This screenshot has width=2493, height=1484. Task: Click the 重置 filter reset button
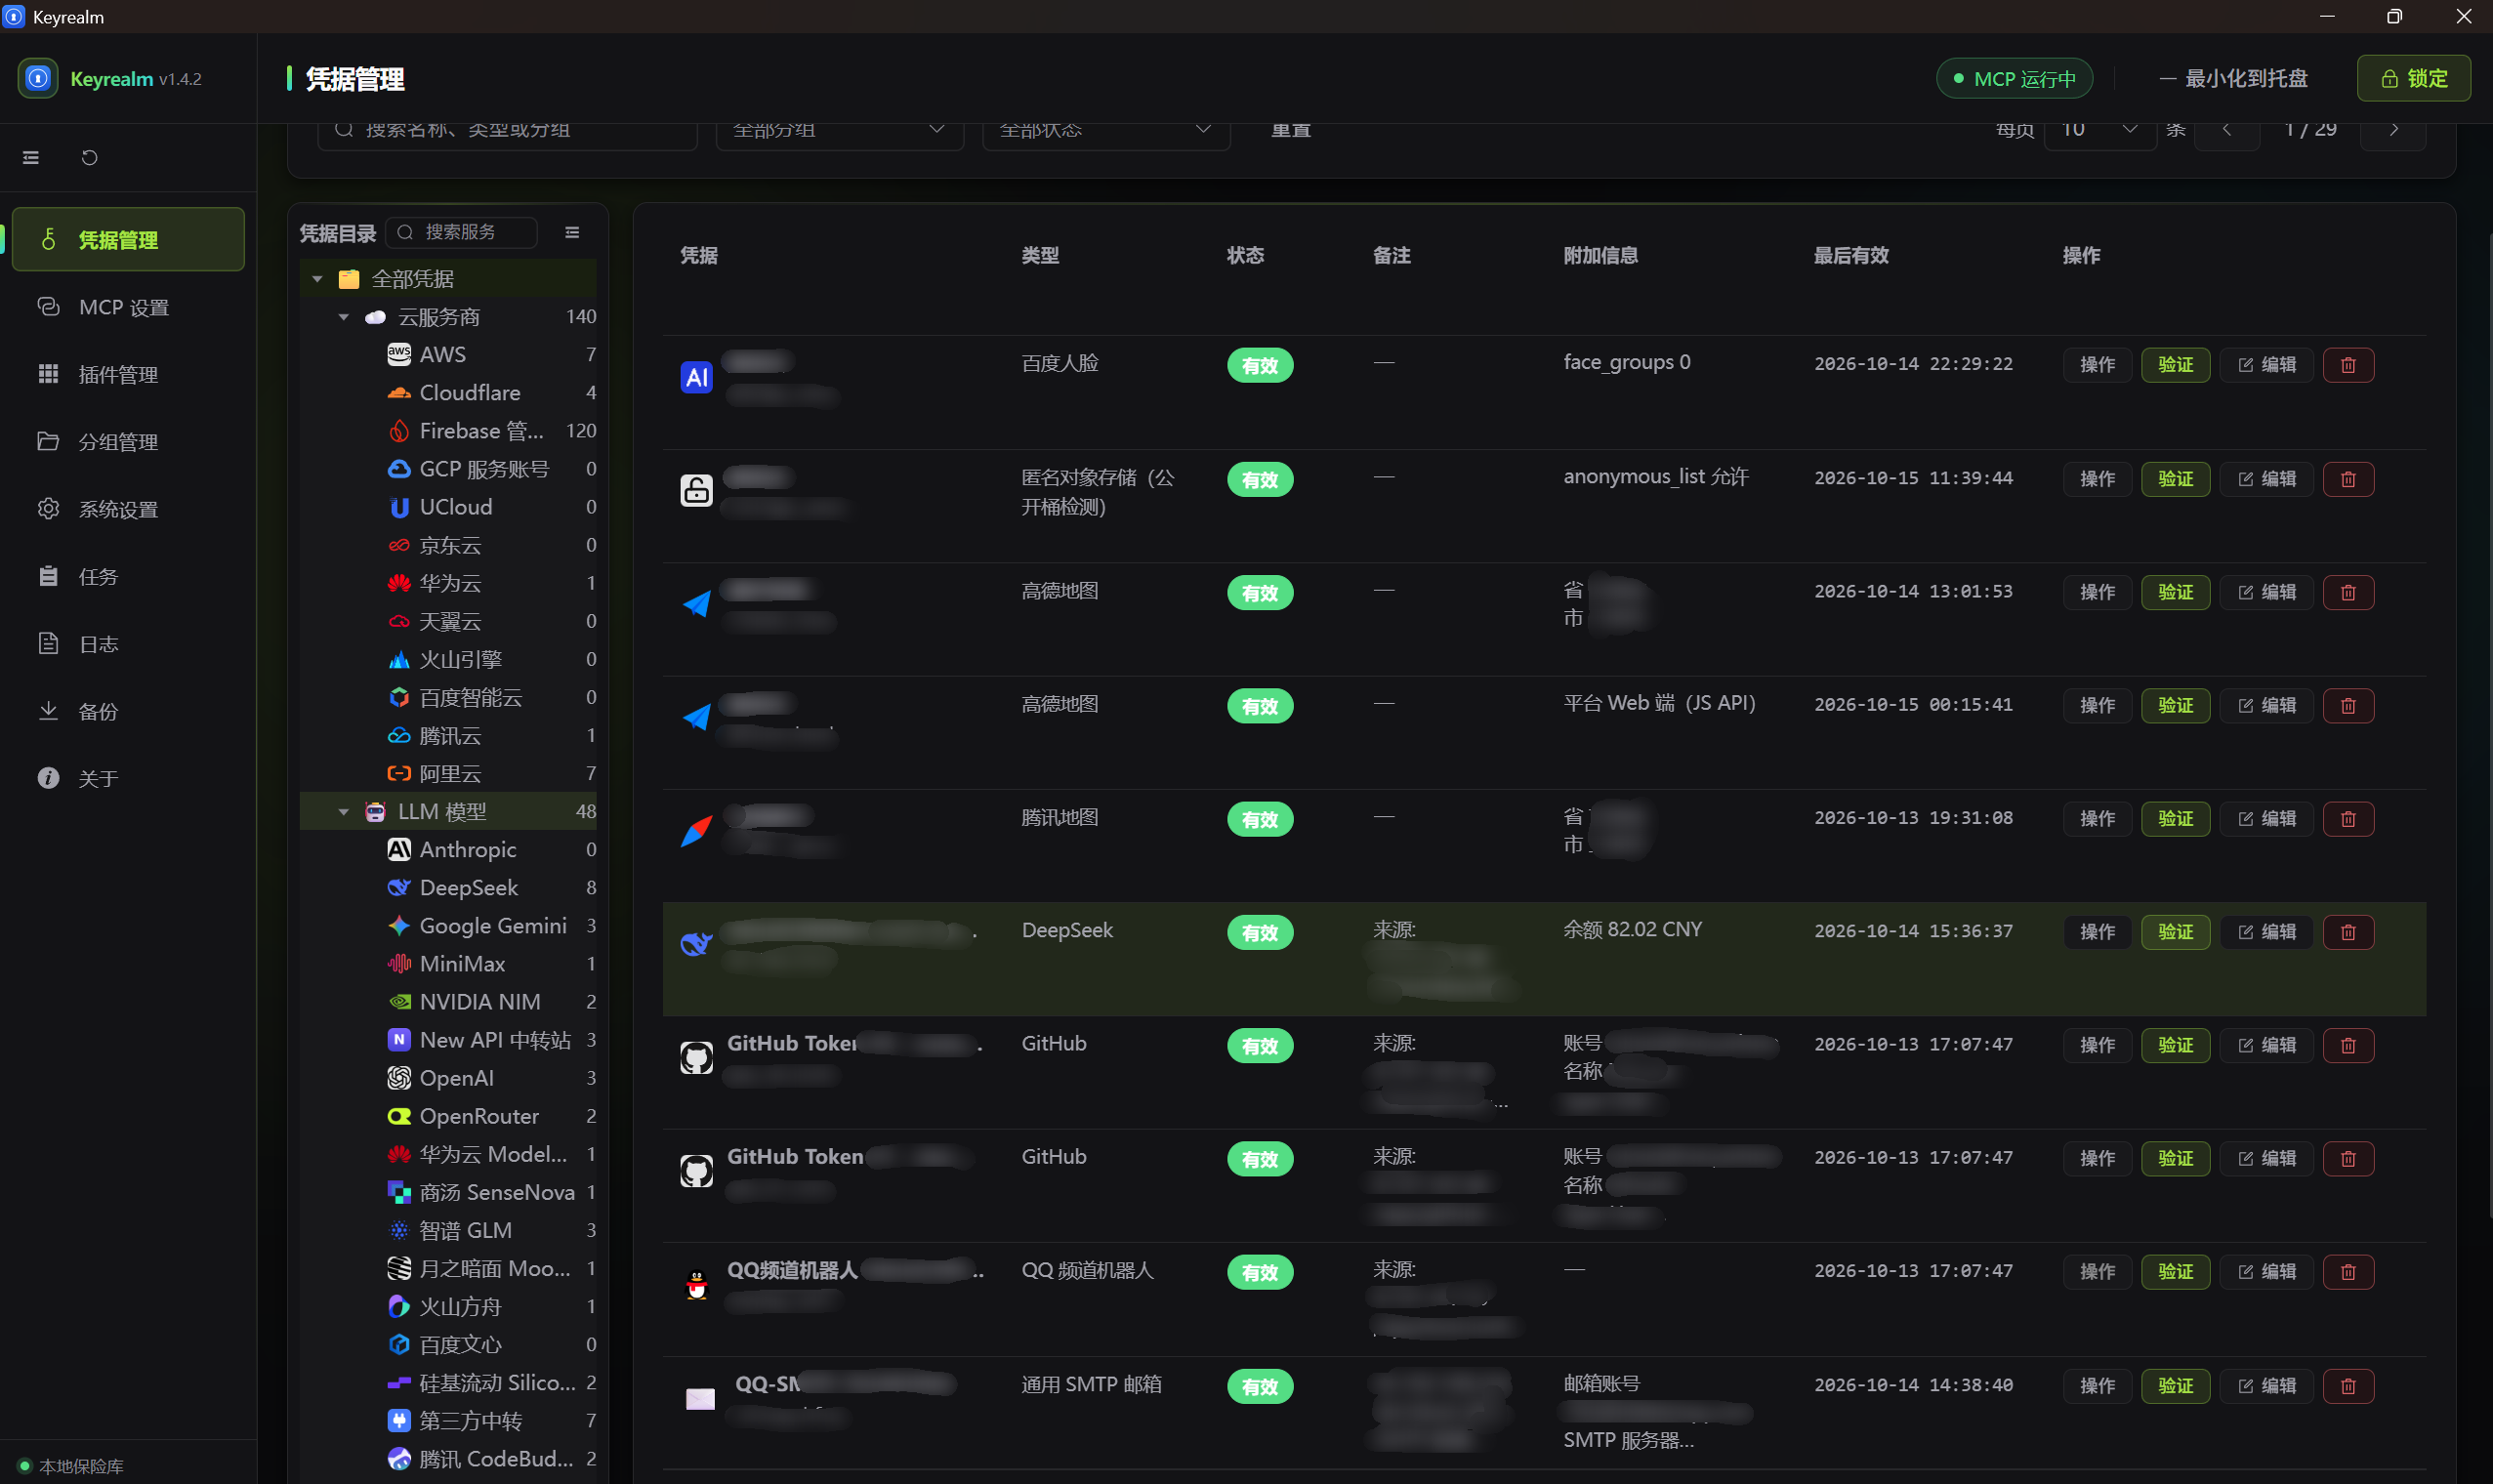[1290, 130]
